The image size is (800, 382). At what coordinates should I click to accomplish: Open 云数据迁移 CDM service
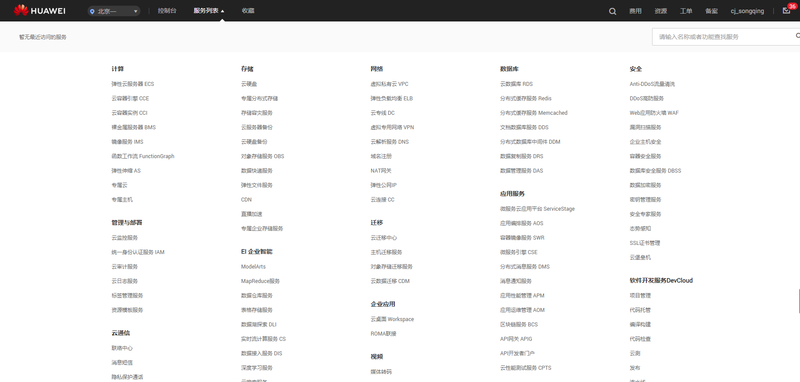coord(390,281)
